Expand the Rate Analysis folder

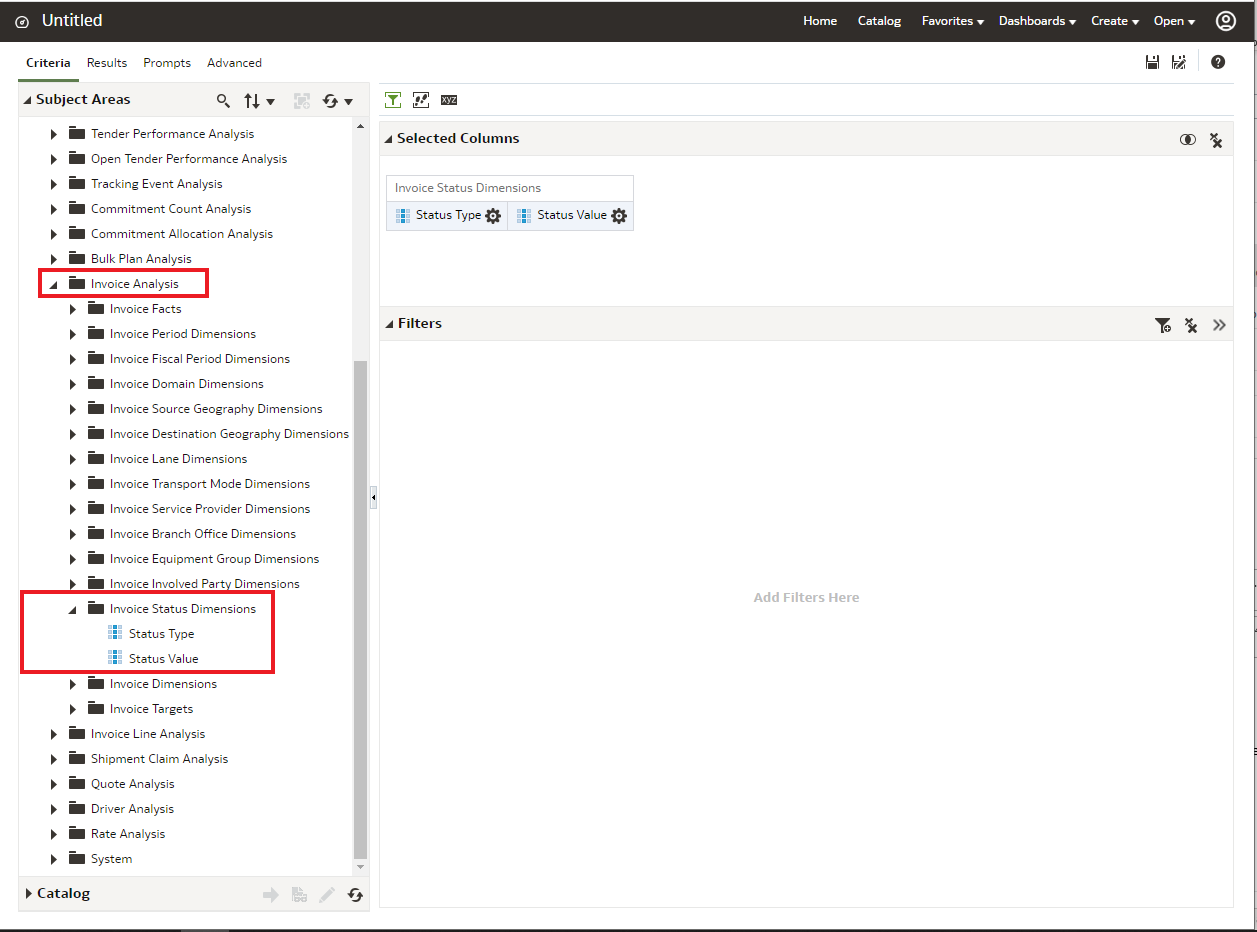tap(54, 834)
